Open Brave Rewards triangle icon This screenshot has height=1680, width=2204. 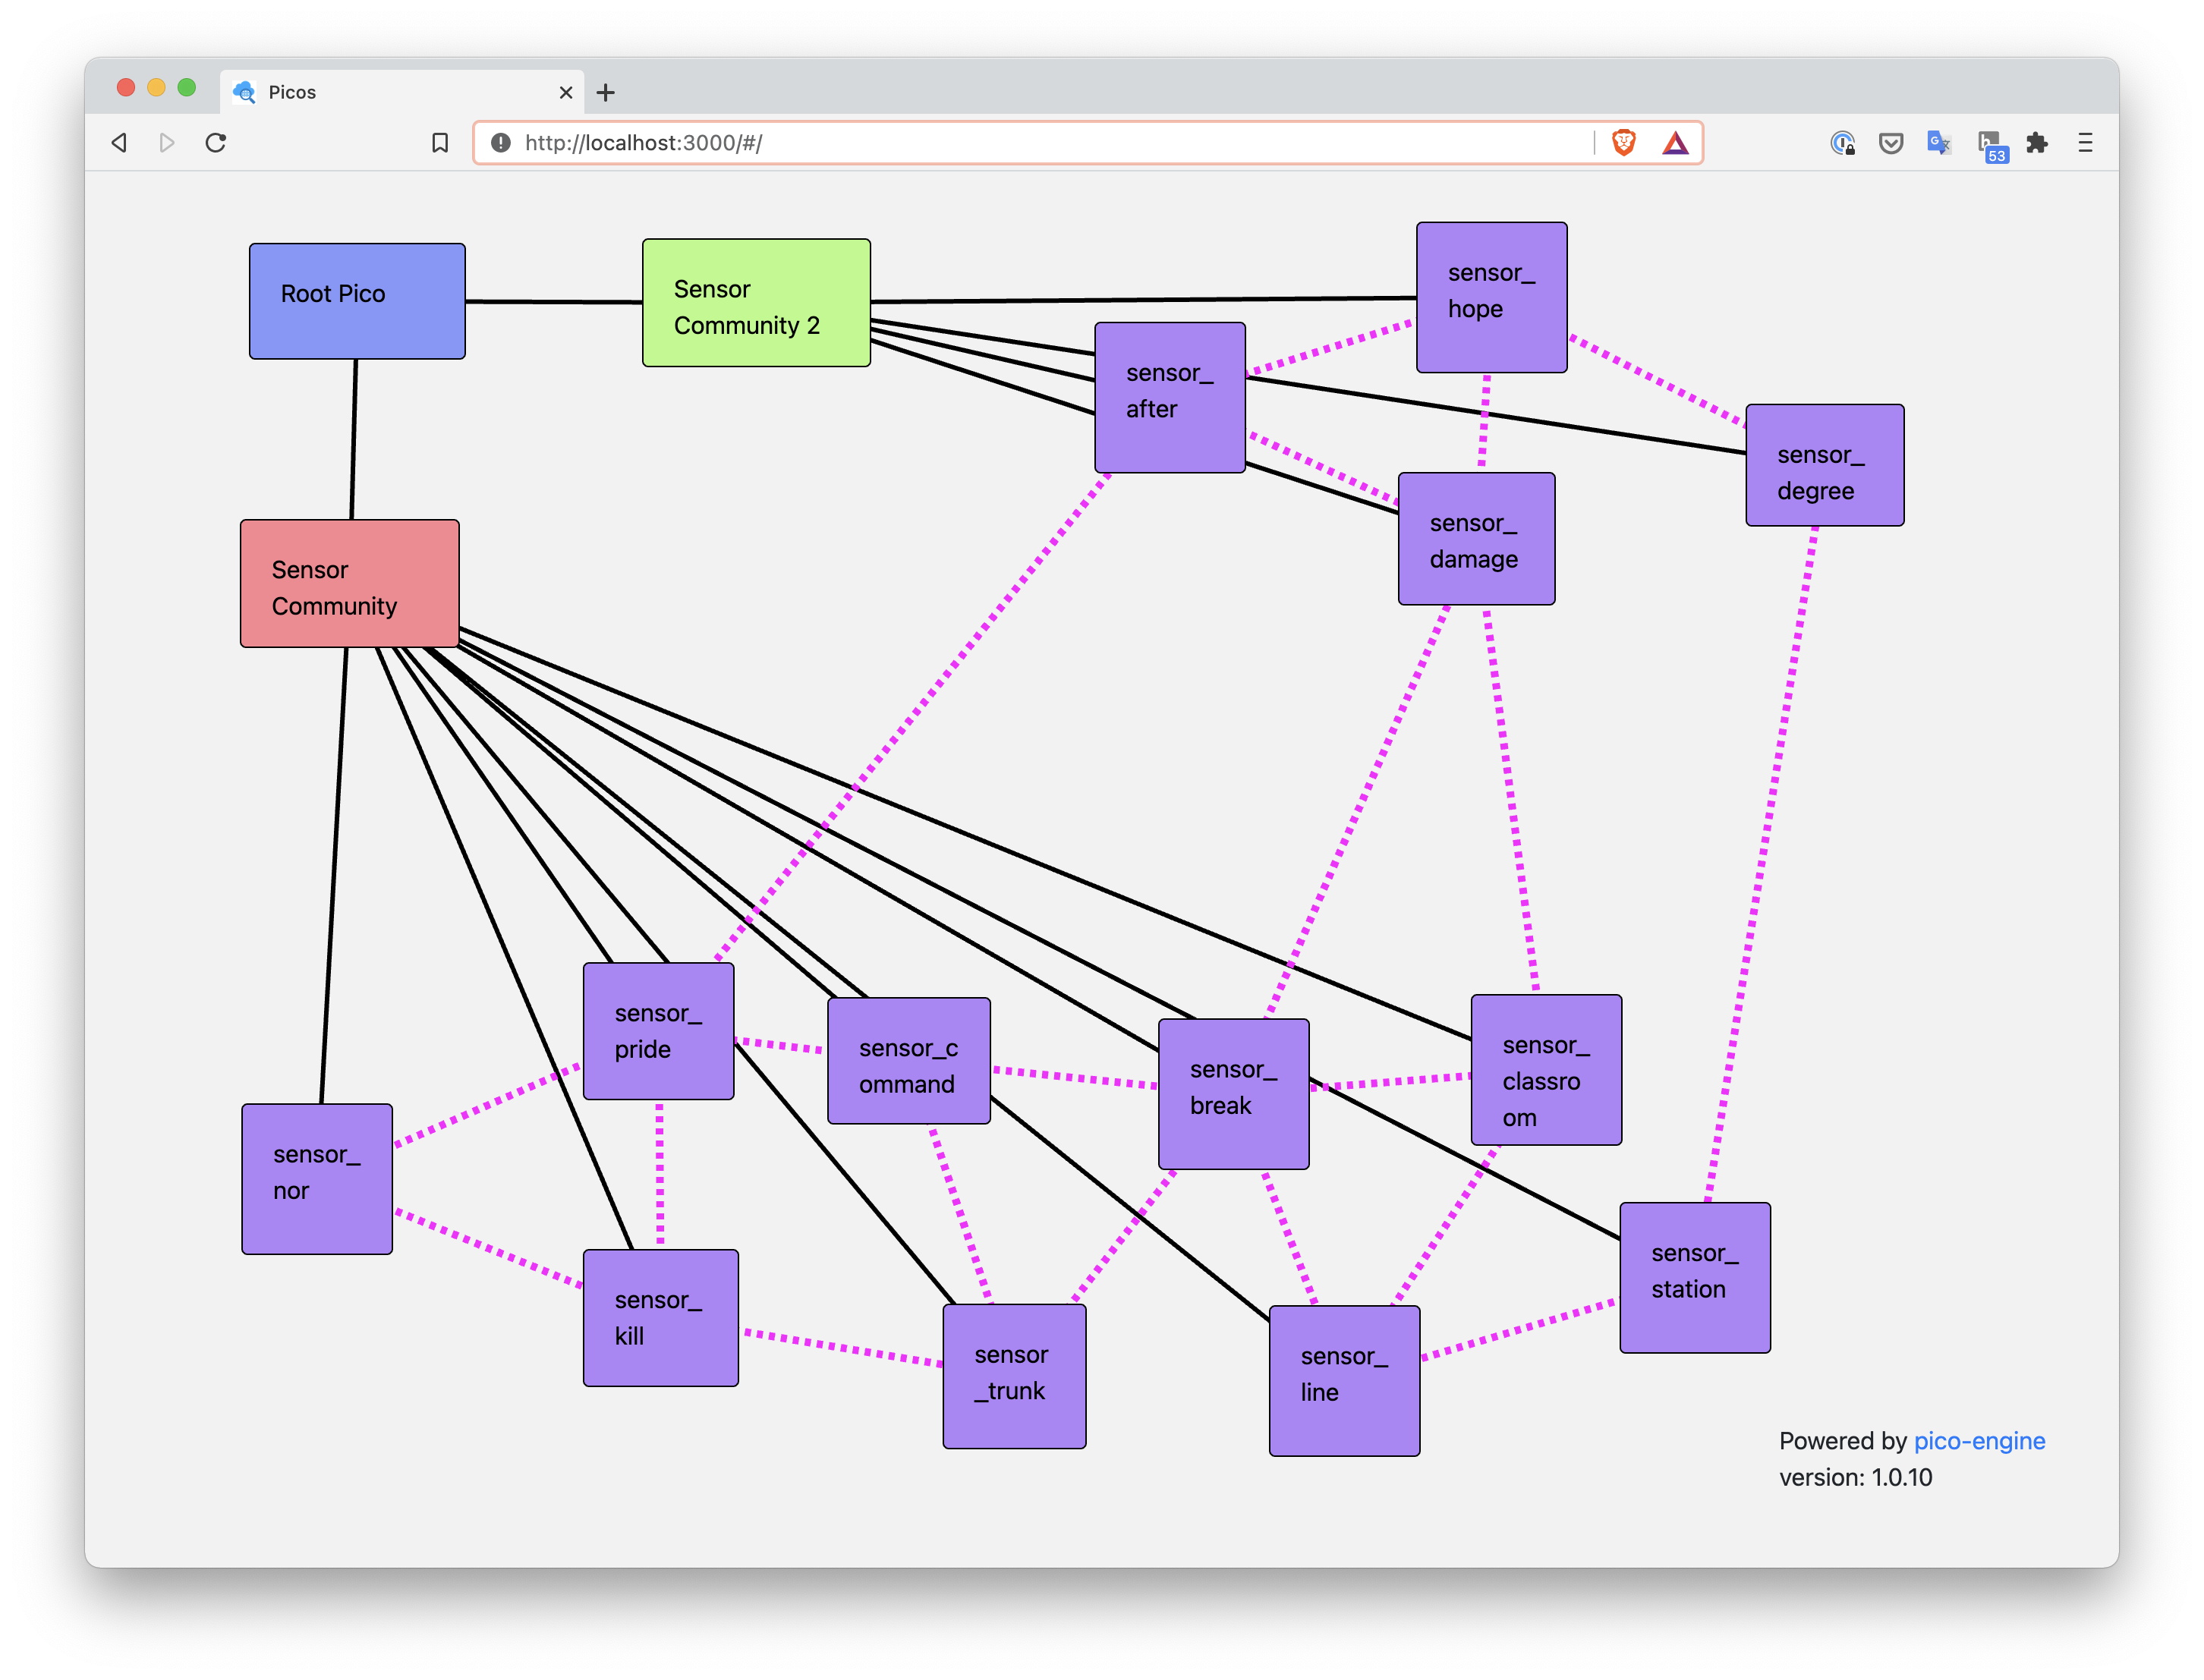point(1675,143)
